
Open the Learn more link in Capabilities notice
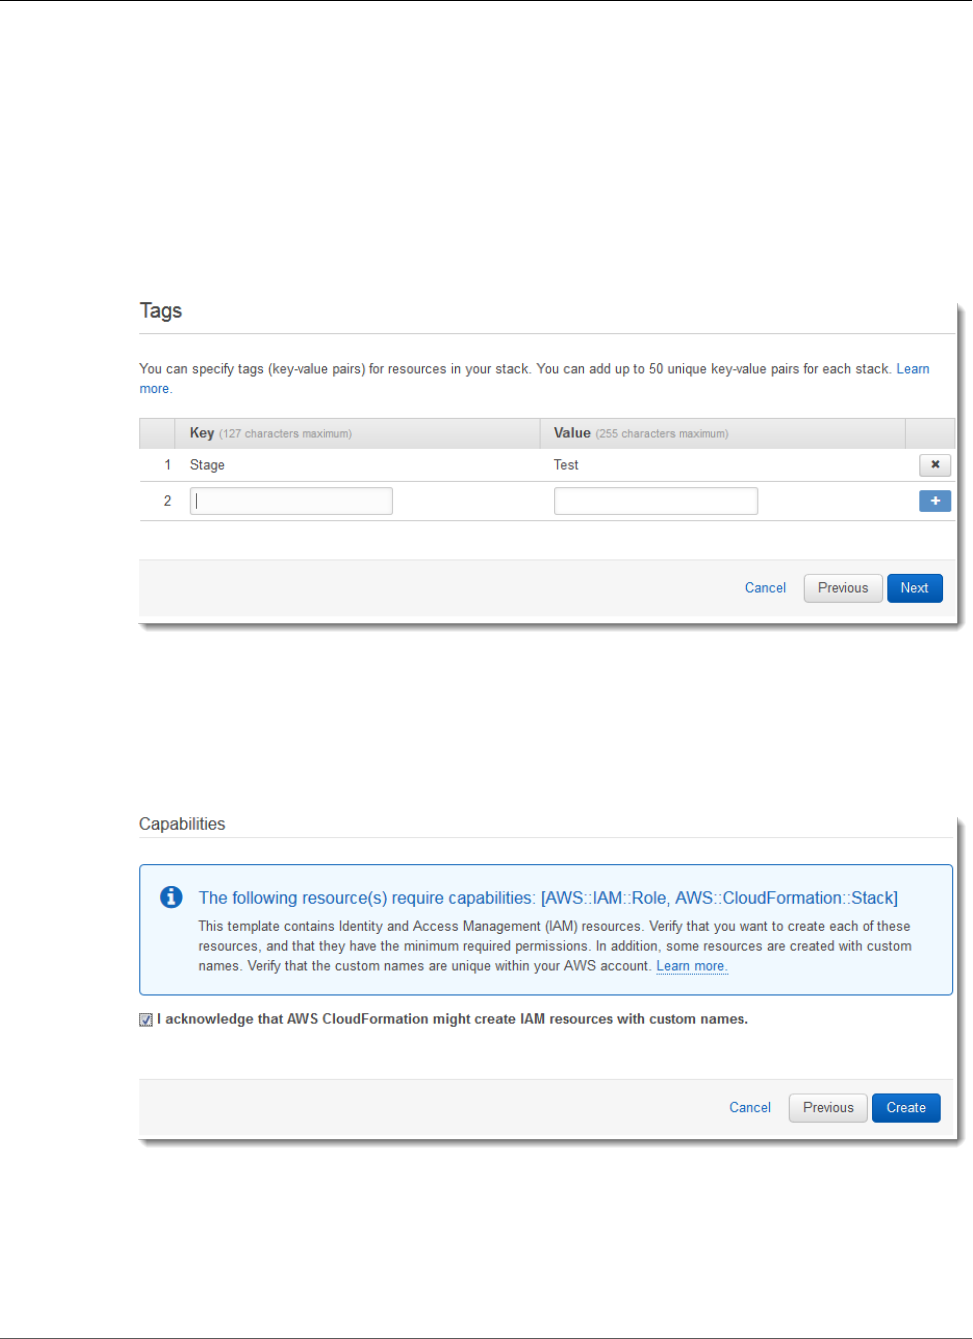coord(691,966)
